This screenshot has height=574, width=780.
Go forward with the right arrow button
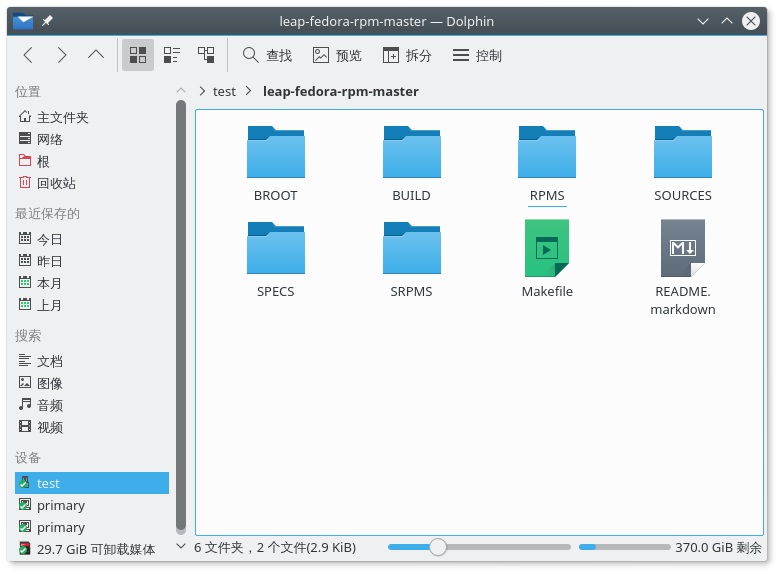point(62,55)
